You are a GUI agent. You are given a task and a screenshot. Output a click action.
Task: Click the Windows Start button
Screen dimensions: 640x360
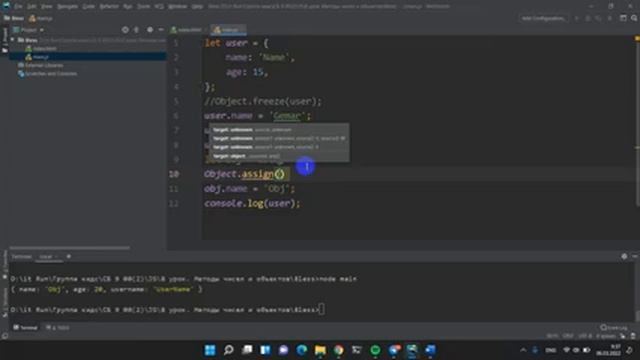point(210,350)
